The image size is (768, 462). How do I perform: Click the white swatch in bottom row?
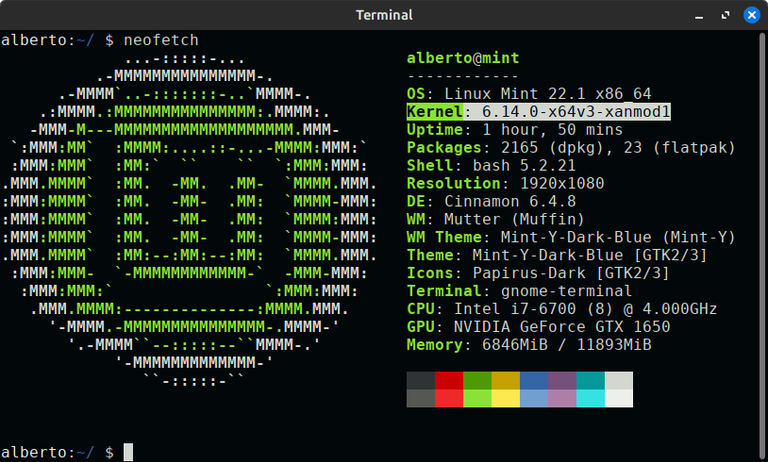(x=619, y=398)
